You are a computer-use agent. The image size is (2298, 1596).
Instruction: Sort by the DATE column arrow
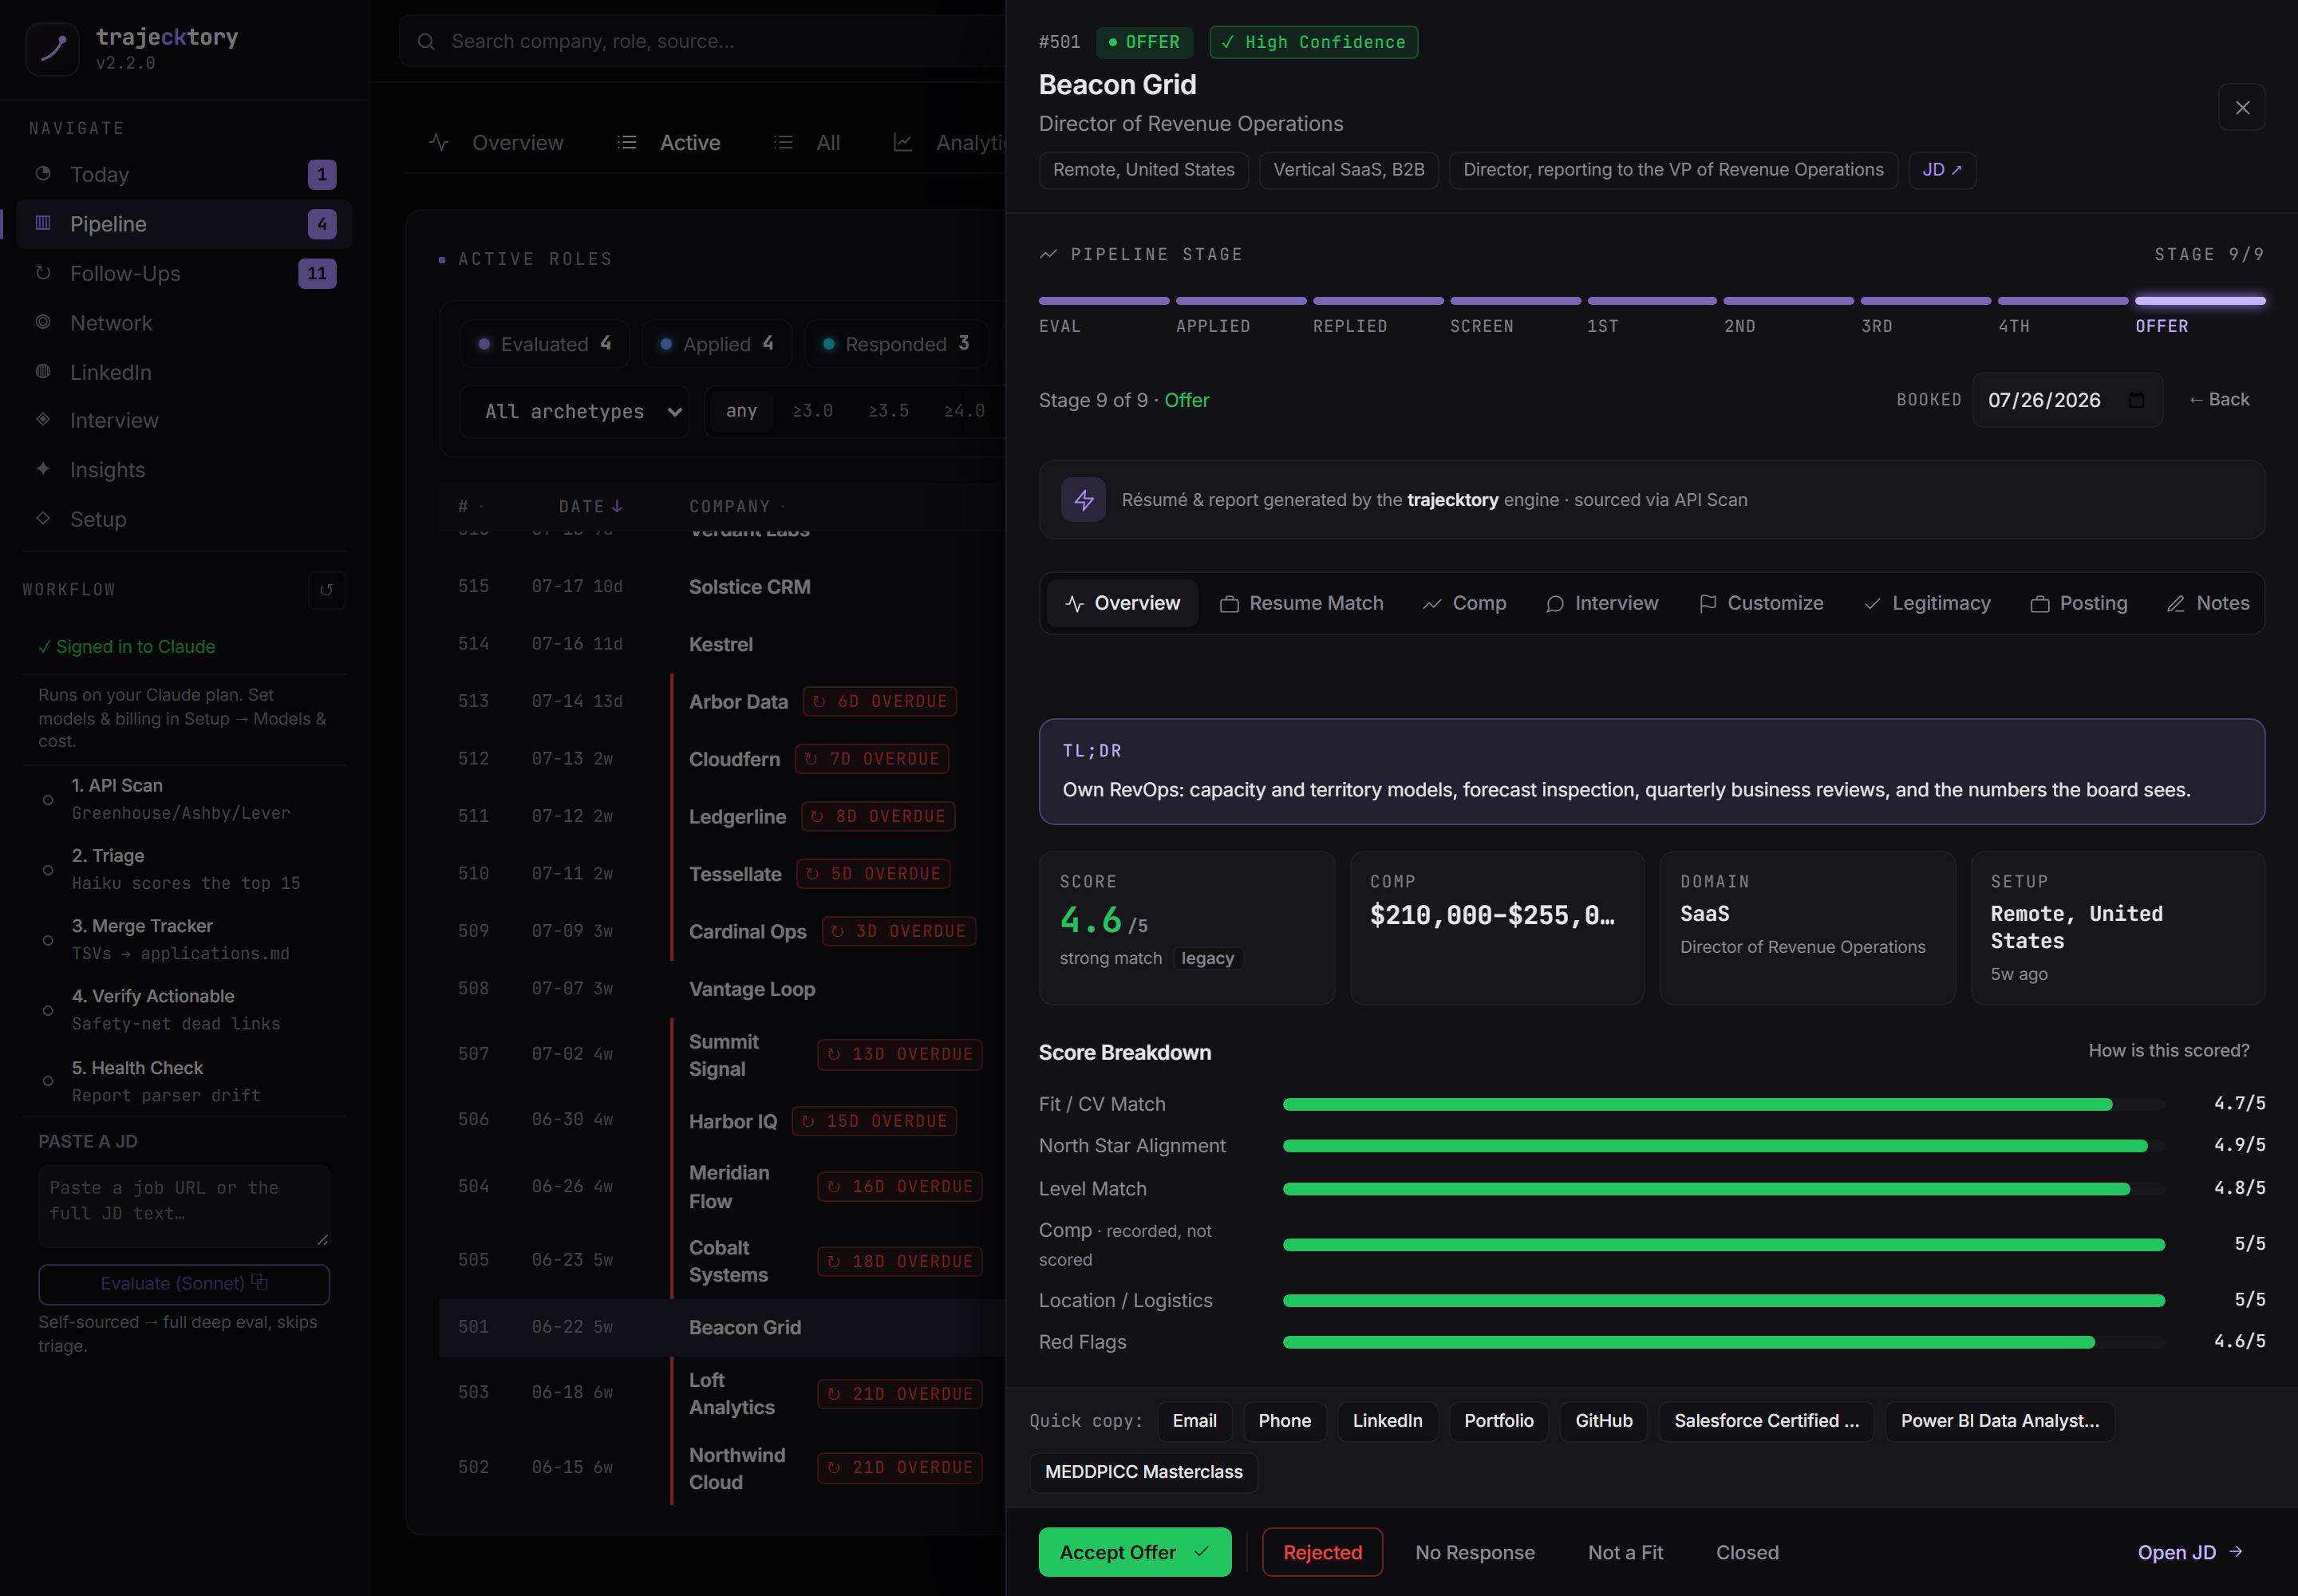tap(617, 506)
